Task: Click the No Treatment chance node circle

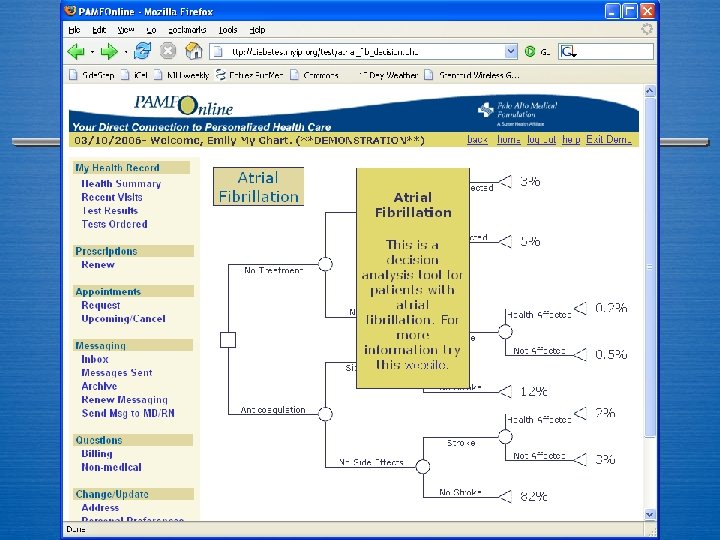Action: click(325, 264)
